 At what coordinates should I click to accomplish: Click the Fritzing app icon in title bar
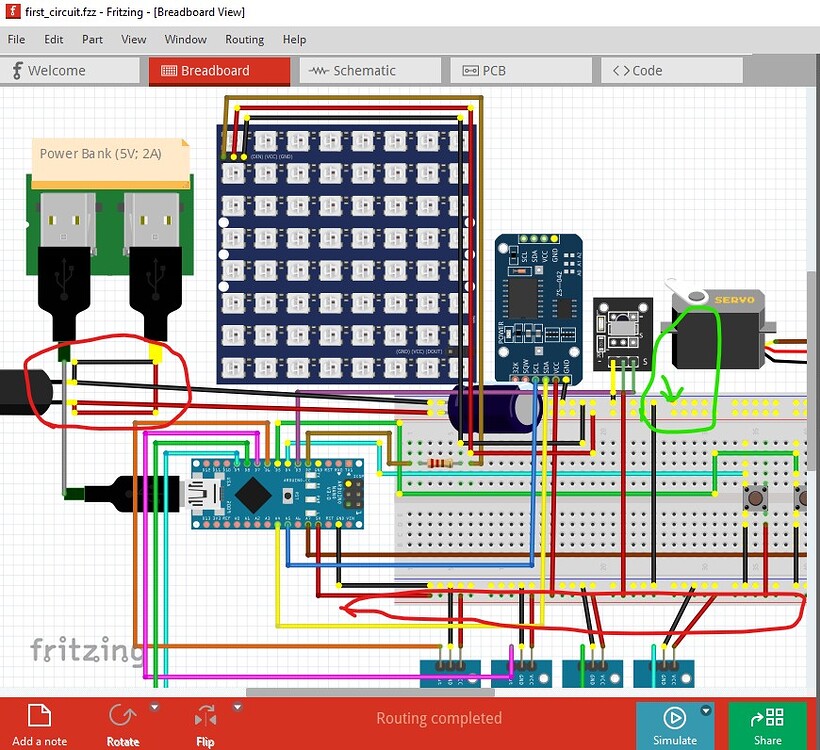click(13, 12)
